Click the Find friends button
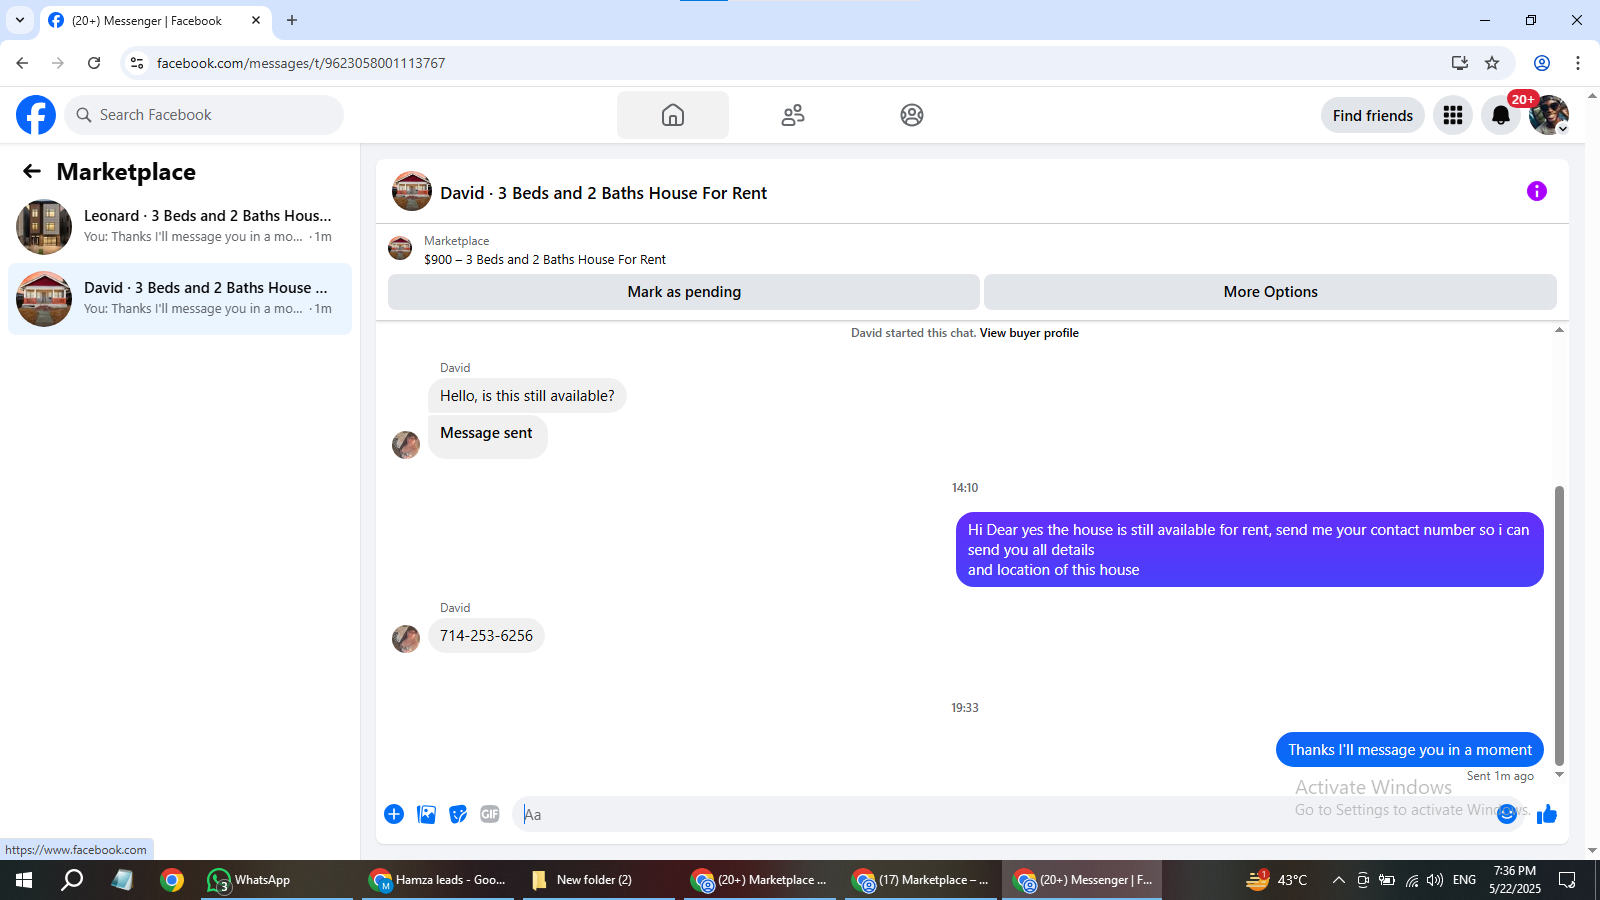The height and width of the screenshot is (900, 1600). [1373, 115]
